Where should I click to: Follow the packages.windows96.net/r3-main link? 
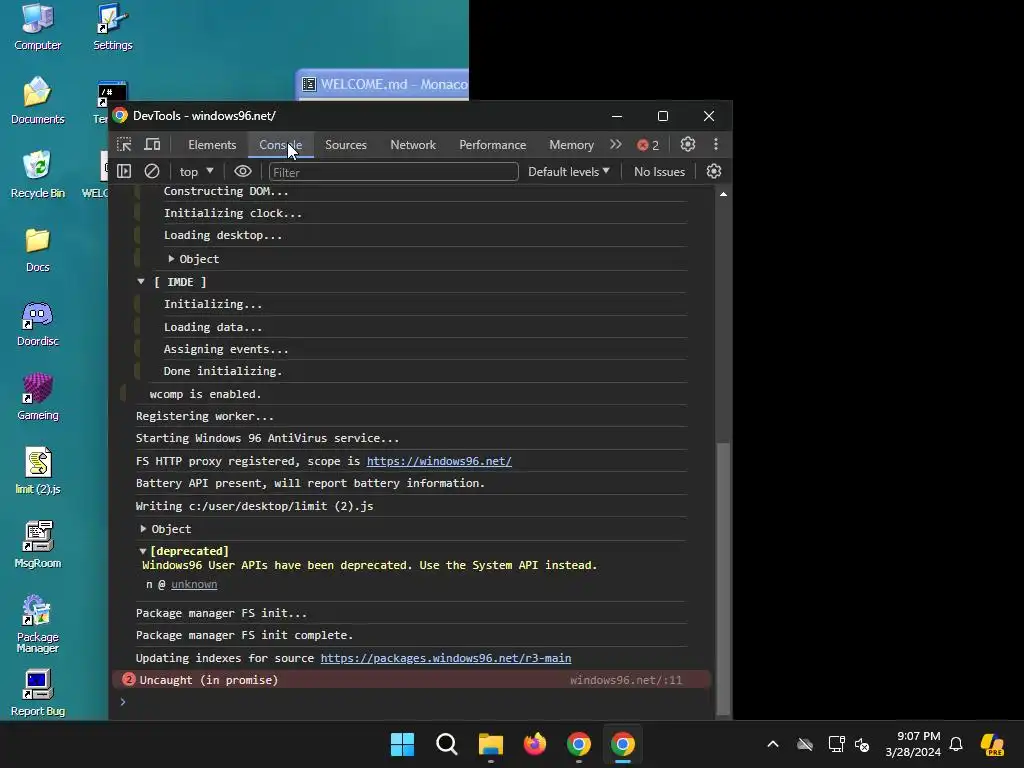coord(445,658)
